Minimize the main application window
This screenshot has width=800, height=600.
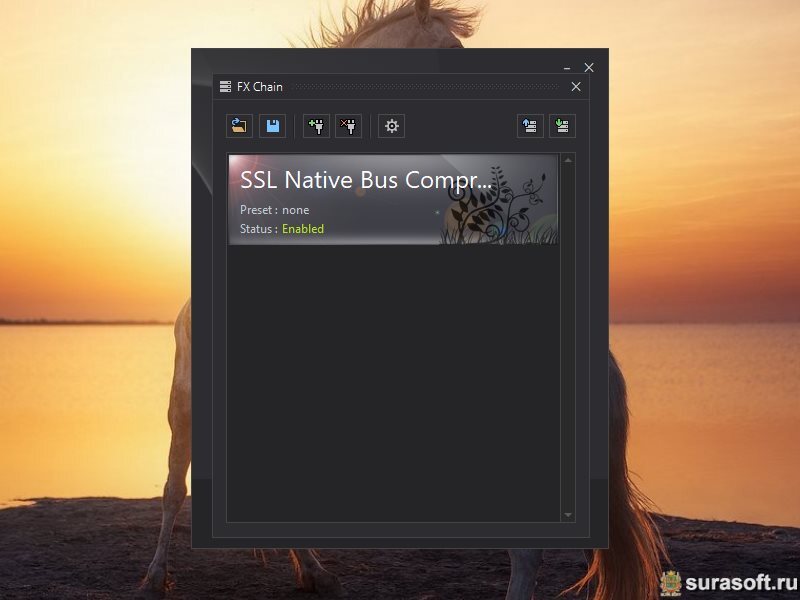[567, 67]
